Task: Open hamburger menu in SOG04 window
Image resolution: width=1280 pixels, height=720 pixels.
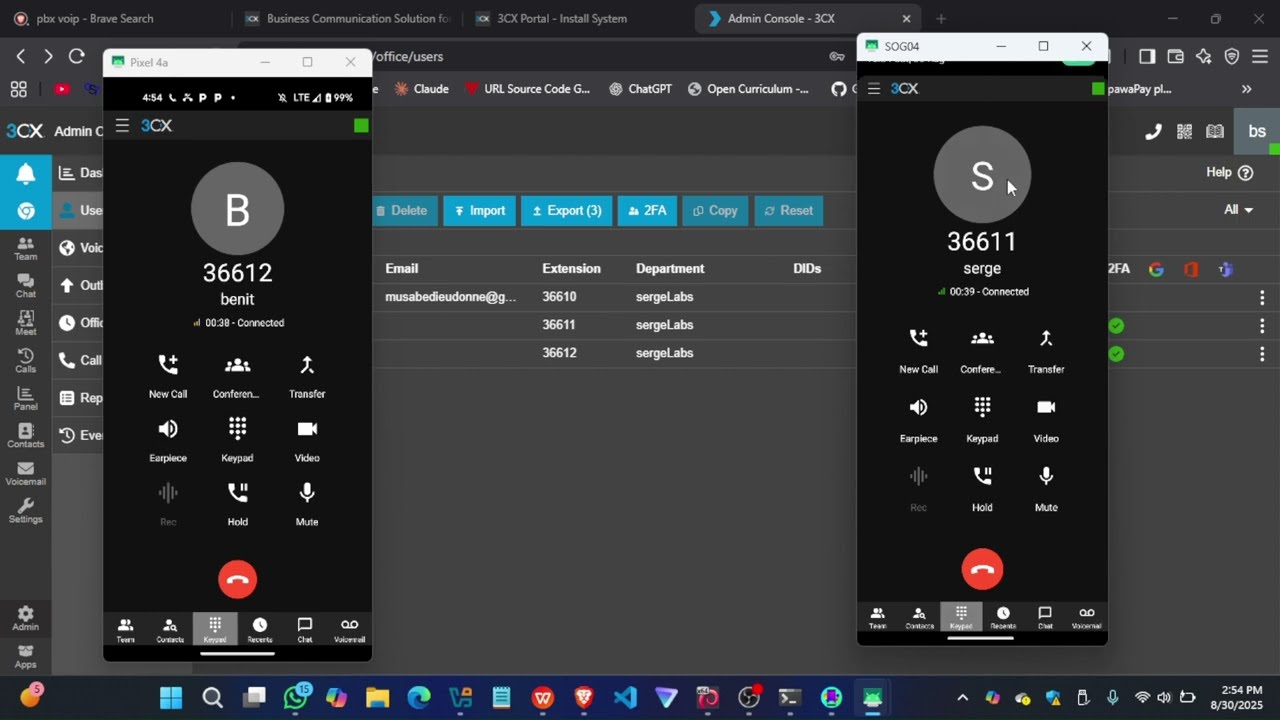Action: (874, 89)
